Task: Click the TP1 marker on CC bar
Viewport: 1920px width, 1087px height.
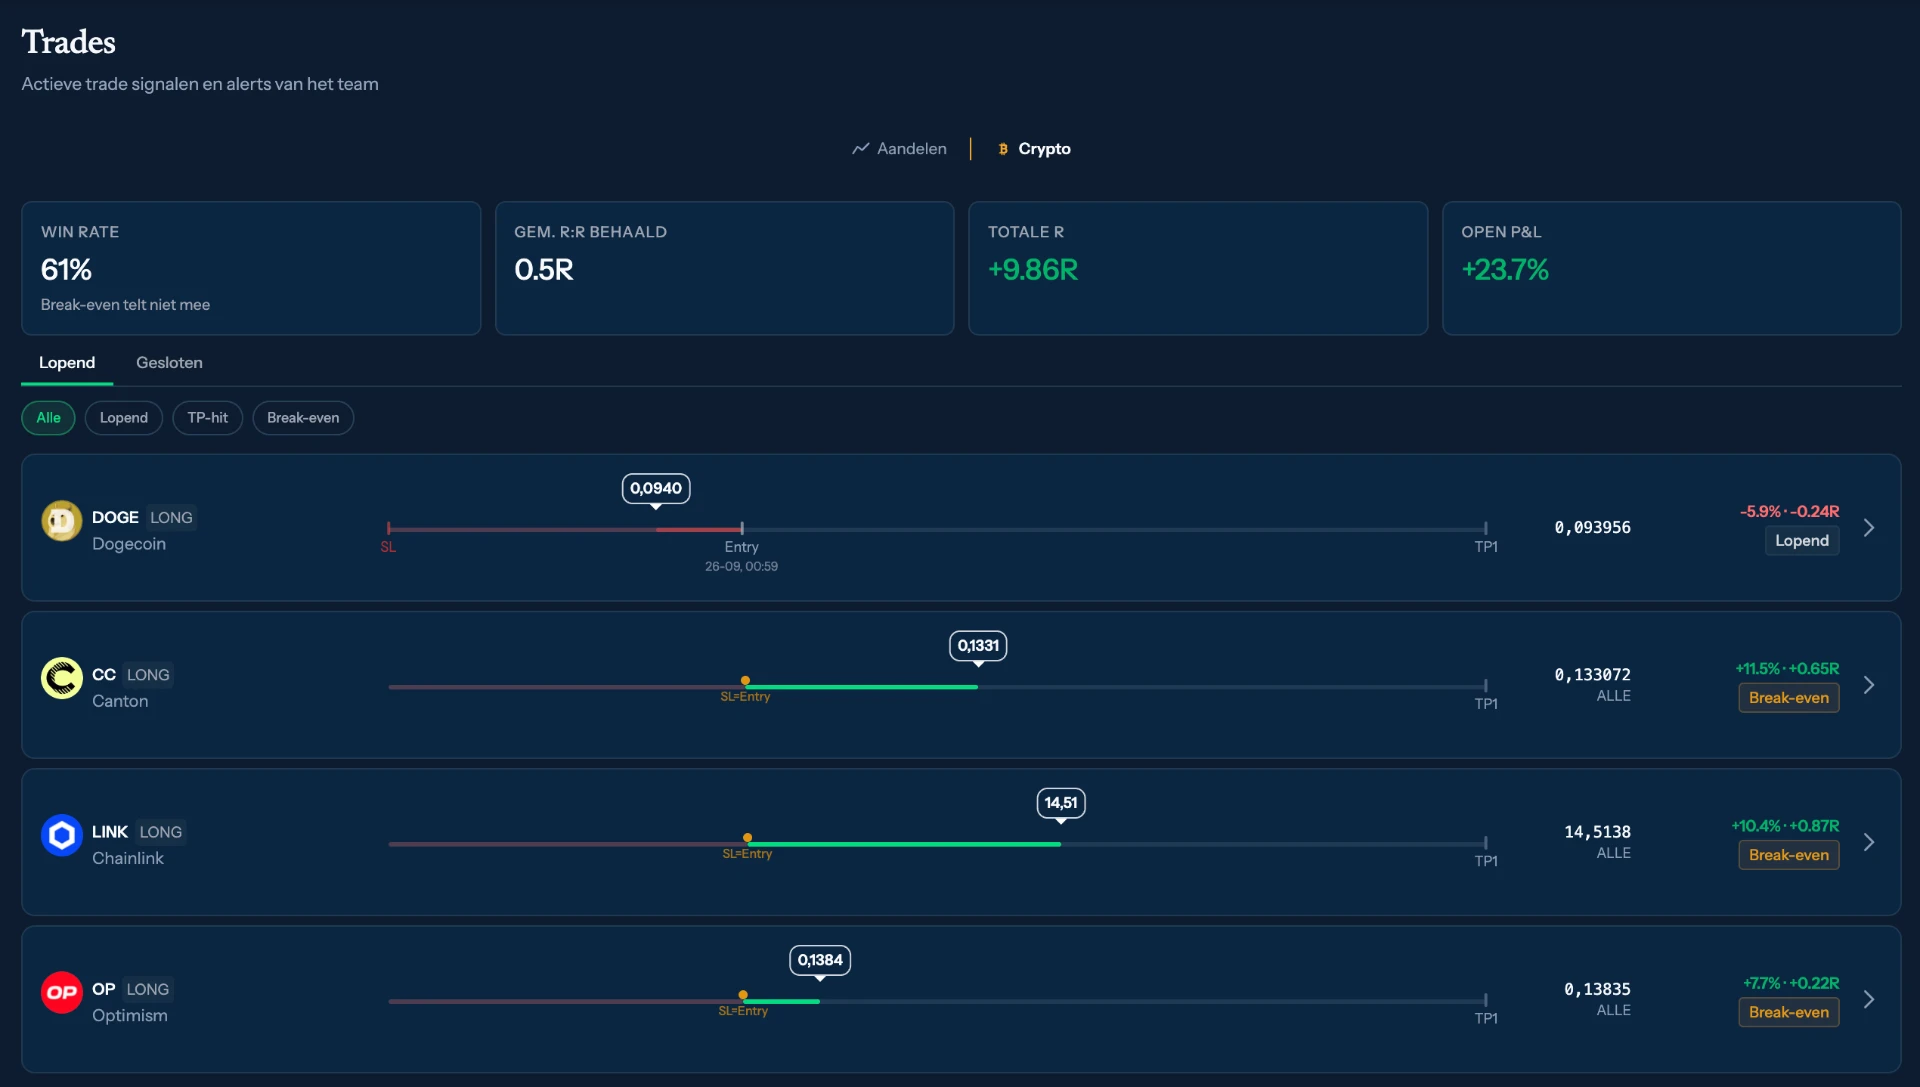Action: [x=1486, y=686]
